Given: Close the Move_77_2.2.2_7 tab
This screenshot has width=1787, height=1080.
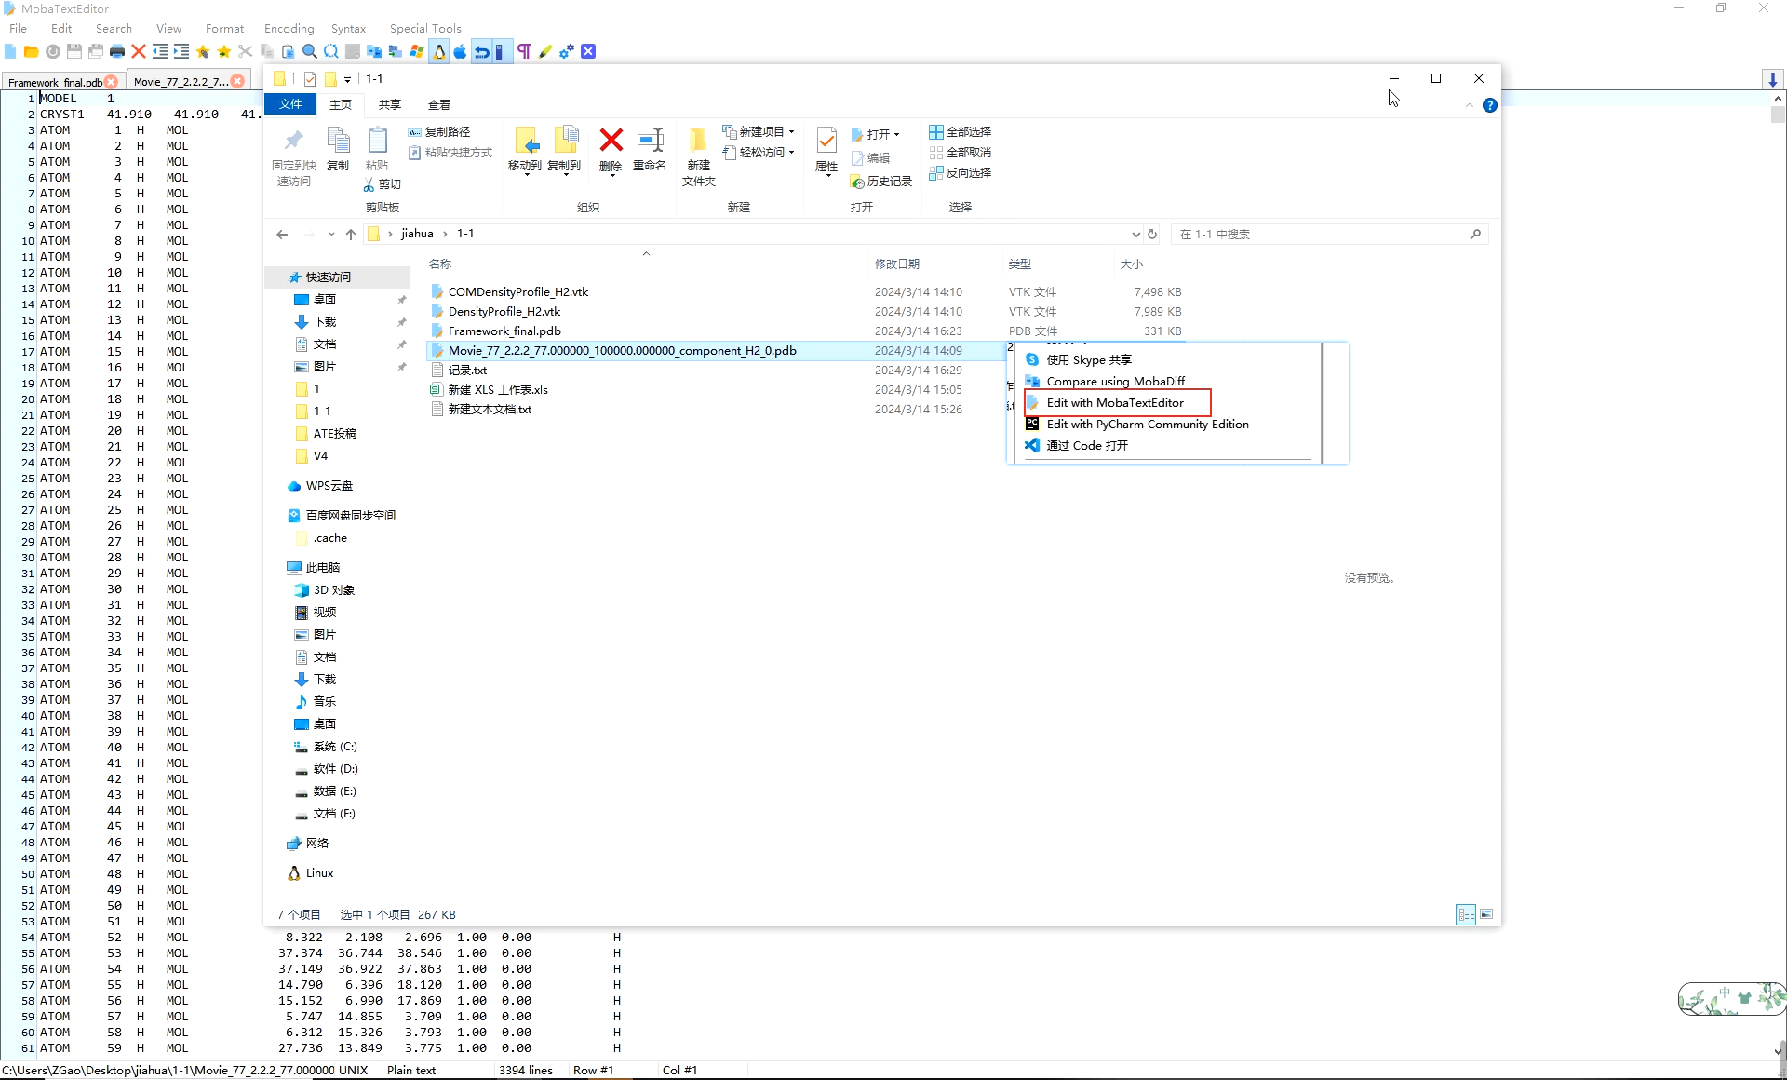Looking at the screenshot, I should (x=238, y=81).
